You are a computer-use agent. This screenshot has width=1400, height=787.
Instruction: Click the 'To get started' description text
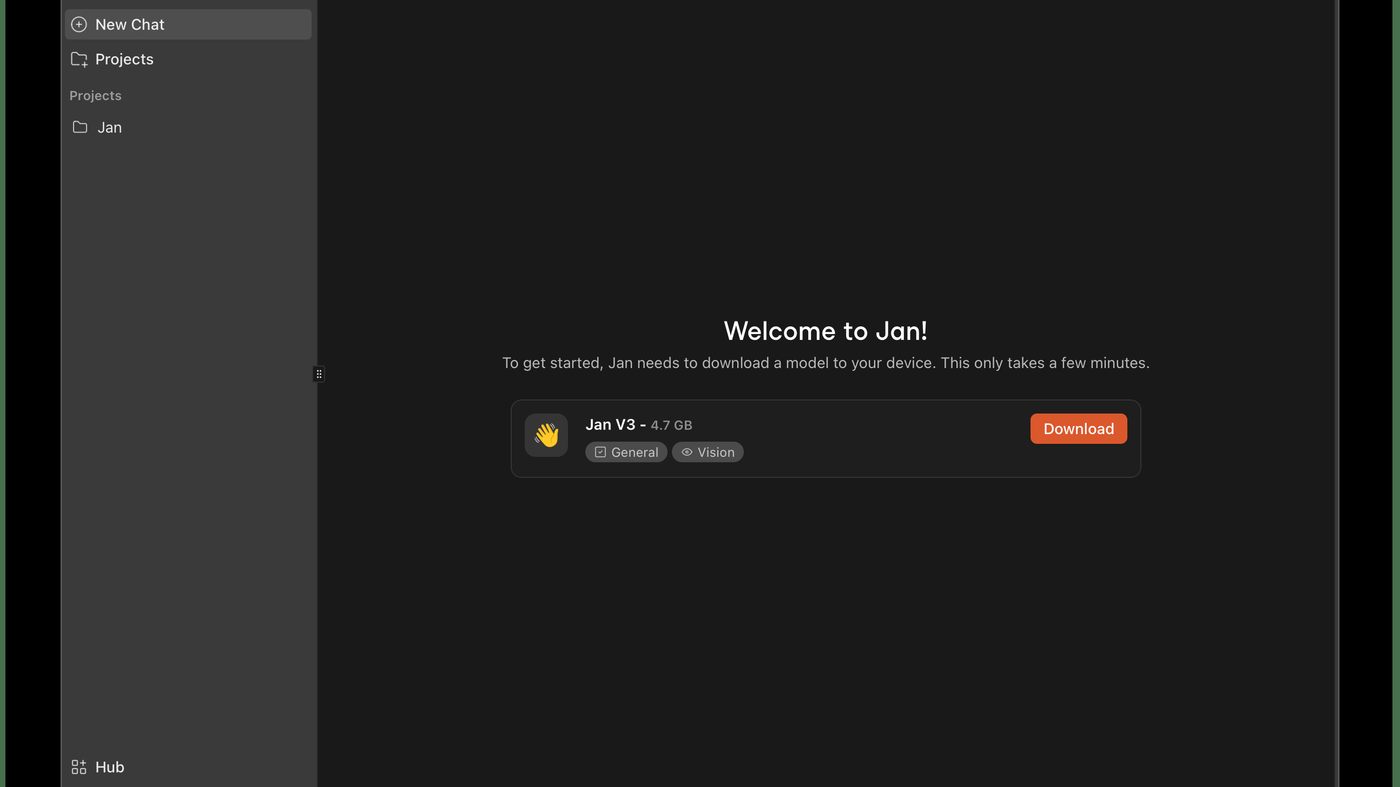826,363
